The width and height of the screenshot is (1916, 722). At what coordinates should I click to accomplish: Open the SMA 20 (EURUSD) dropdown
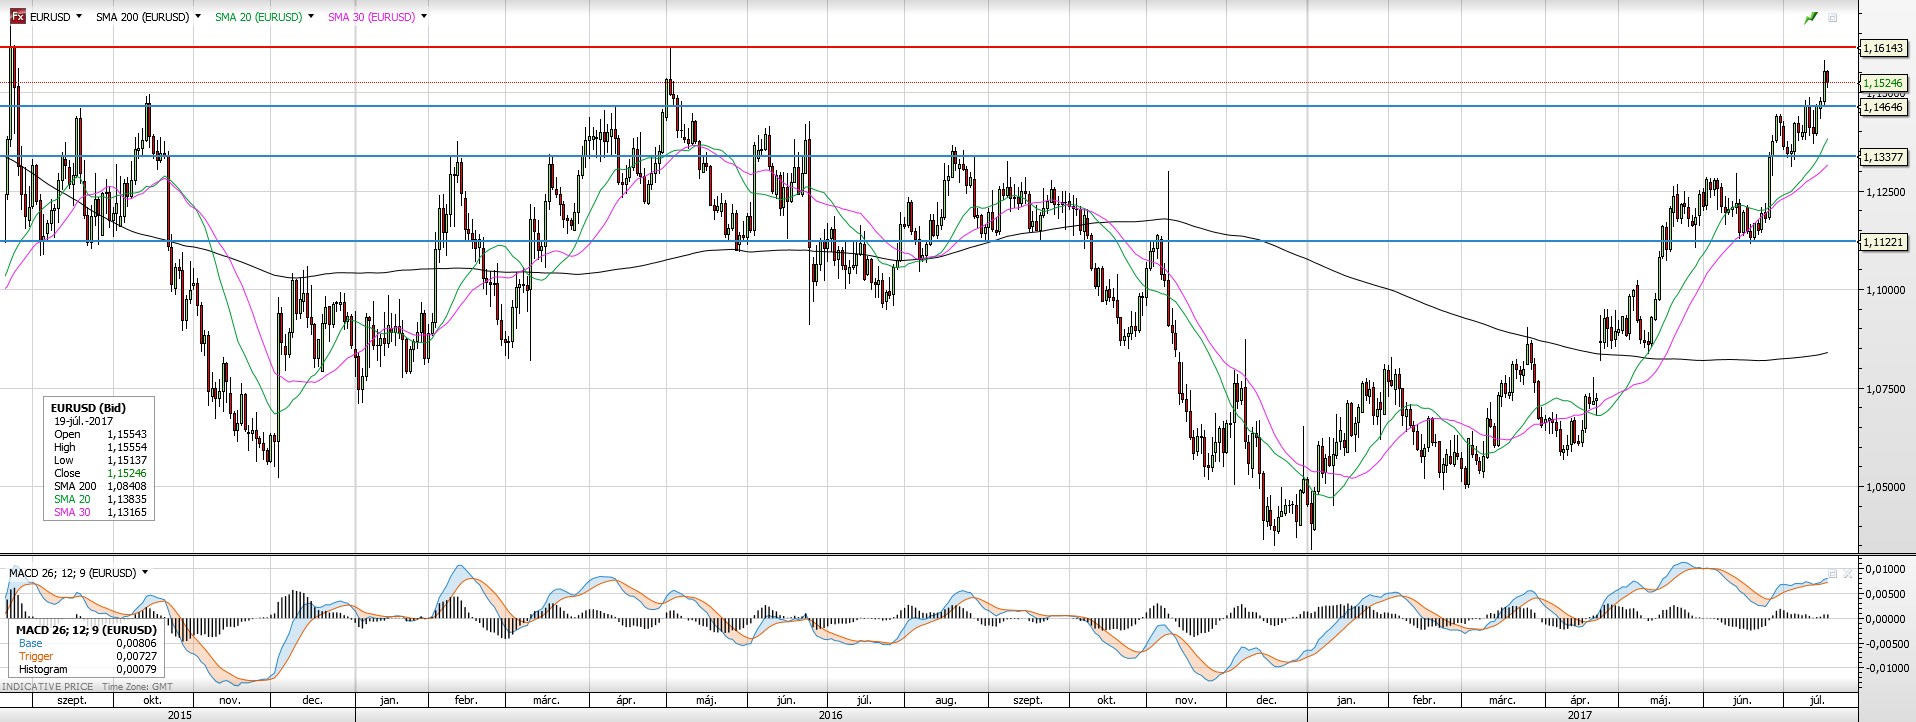311,17
